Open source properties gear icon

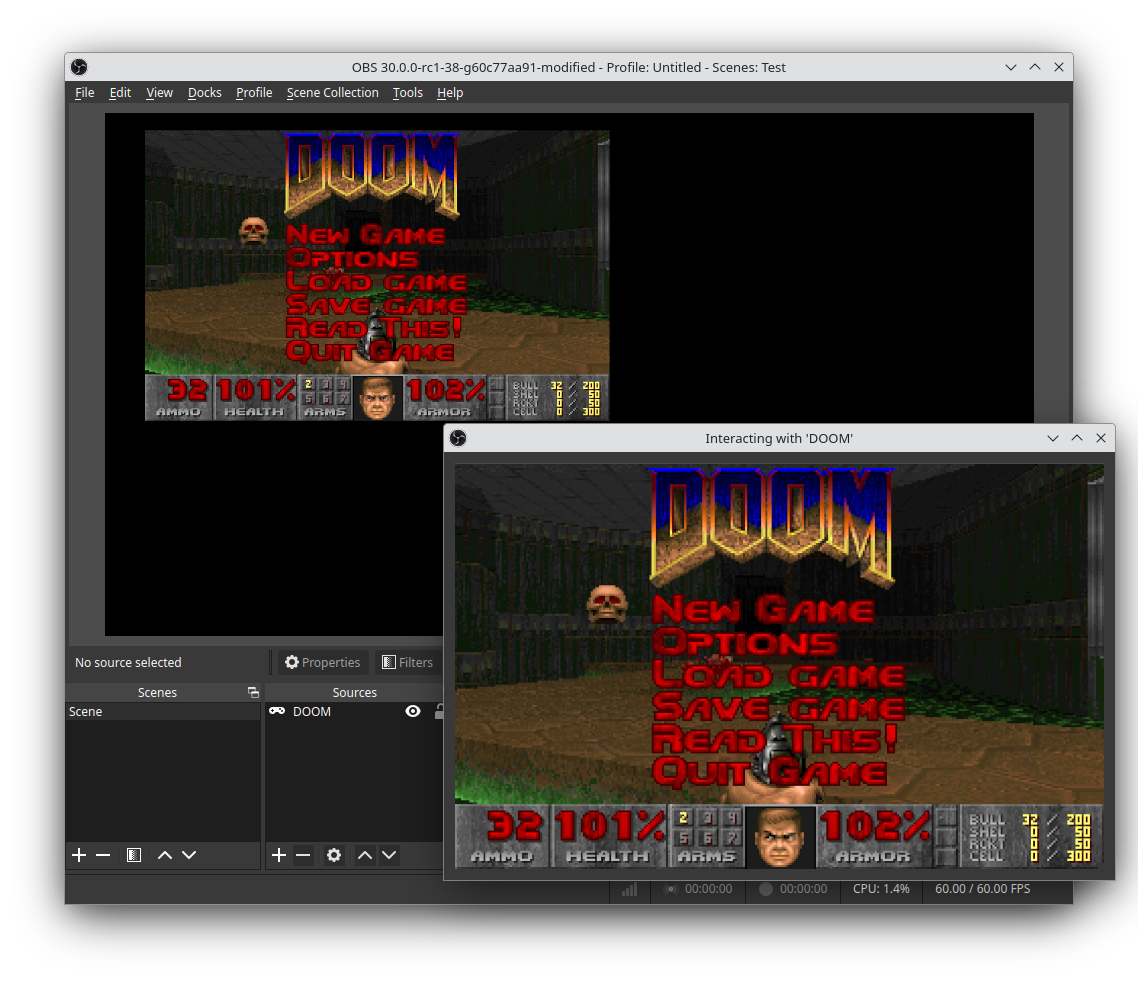(x=334, y=855)
